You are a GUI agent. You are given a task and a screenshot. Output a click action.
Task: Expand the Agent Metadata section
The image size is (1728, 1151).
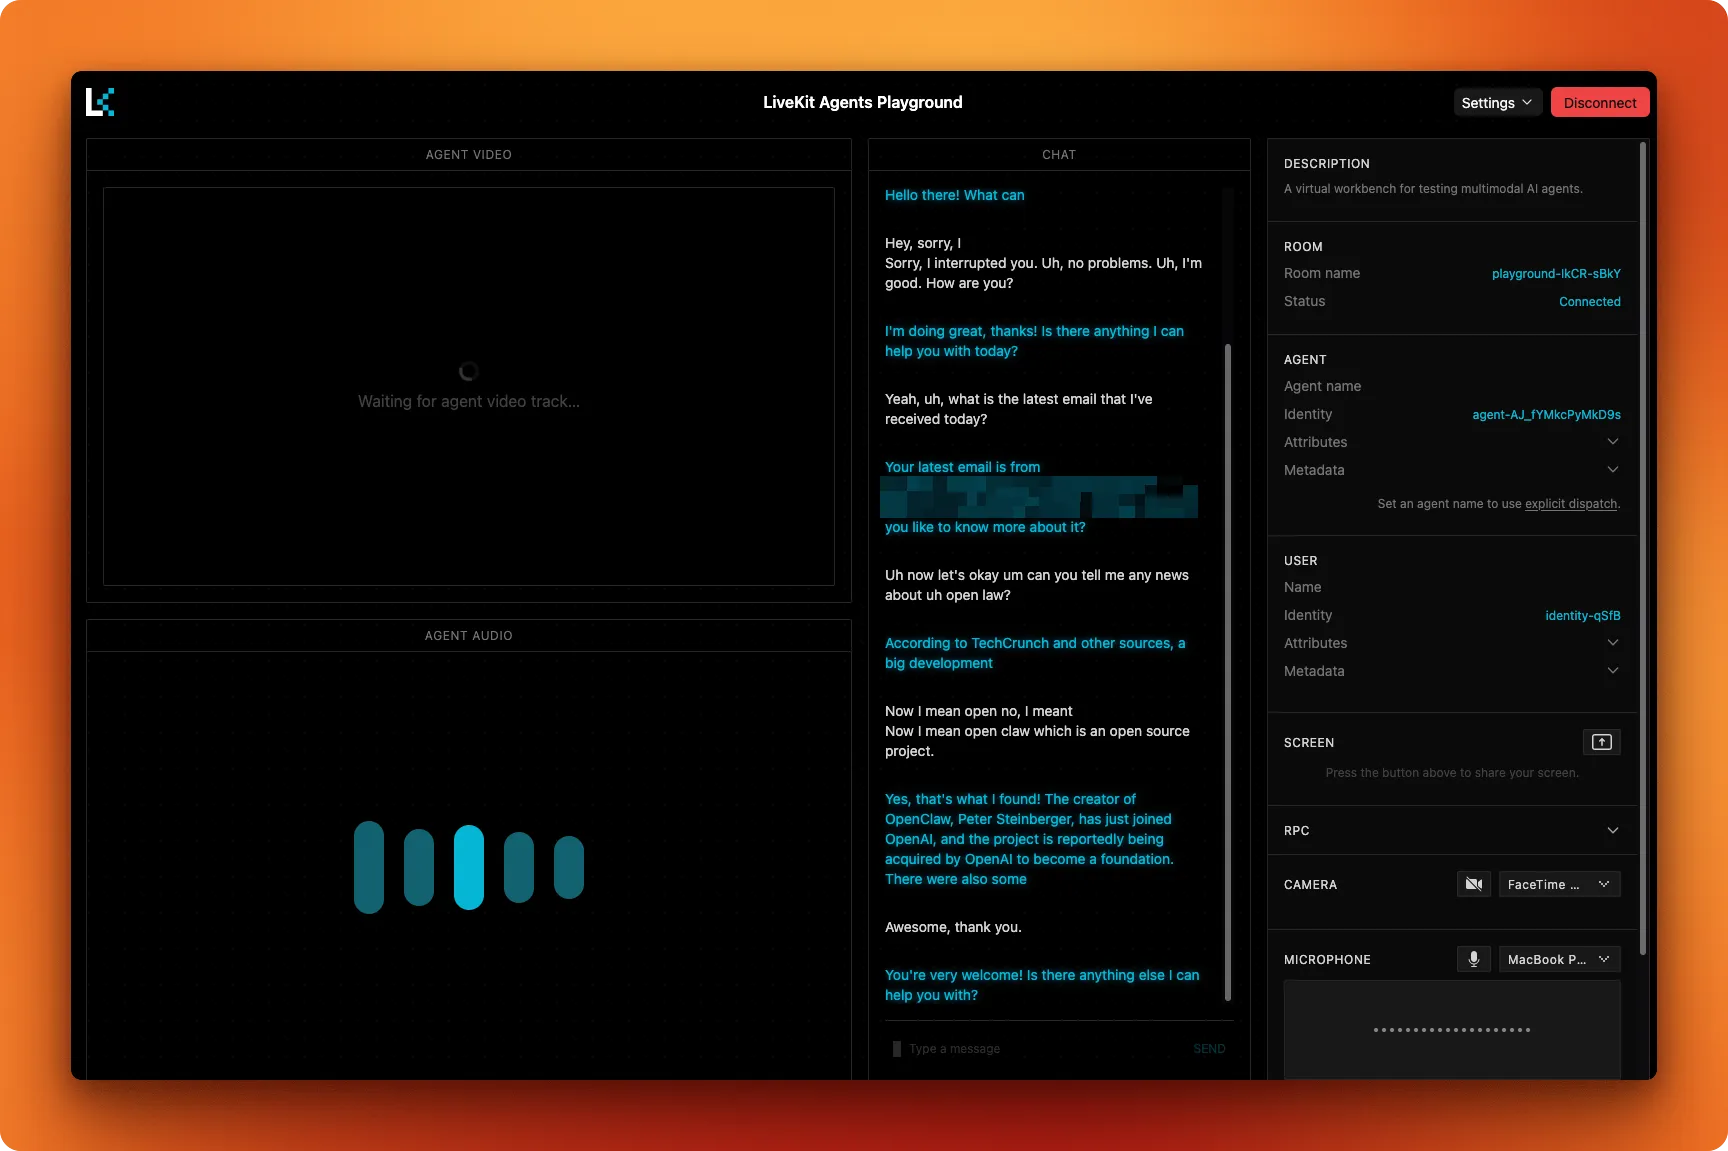point(1612,469)
